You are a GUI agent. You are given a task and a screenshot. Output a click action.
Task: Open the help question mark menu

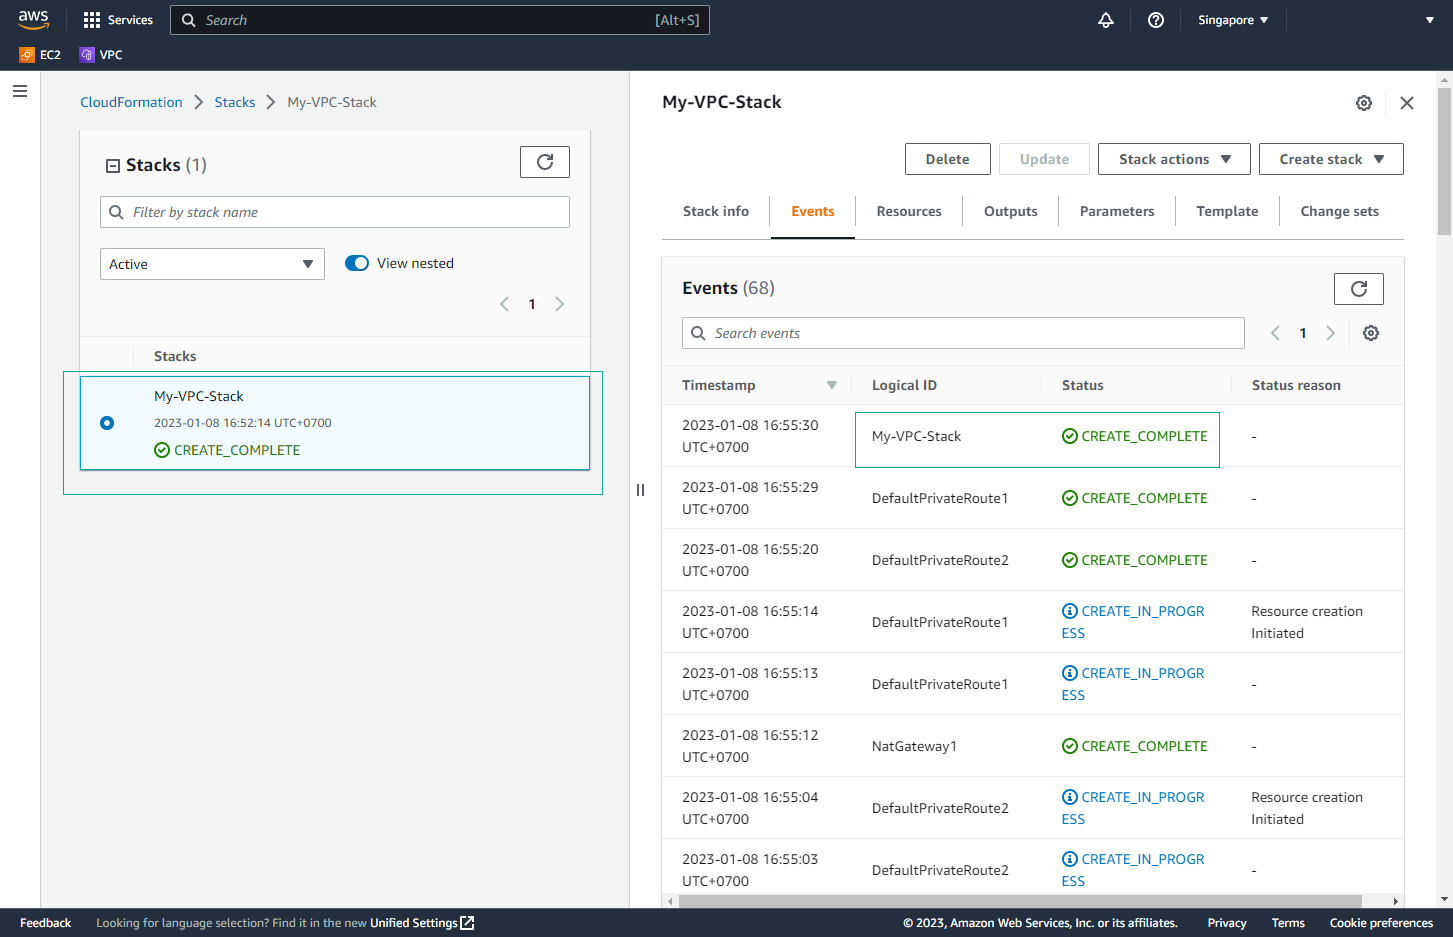[1156, 20]
